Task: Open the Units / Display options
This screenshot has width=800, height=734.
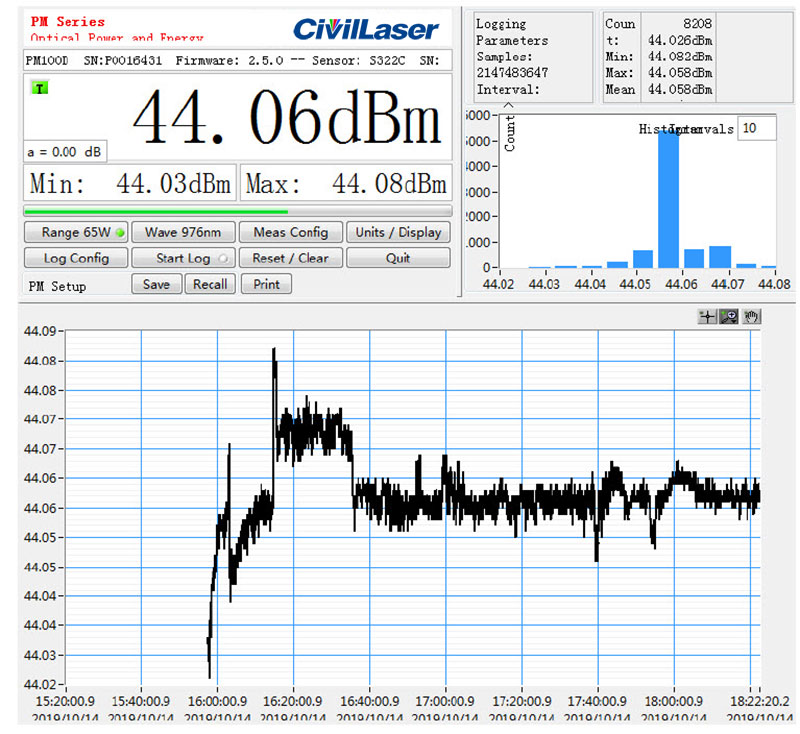Action: [398, 232]
